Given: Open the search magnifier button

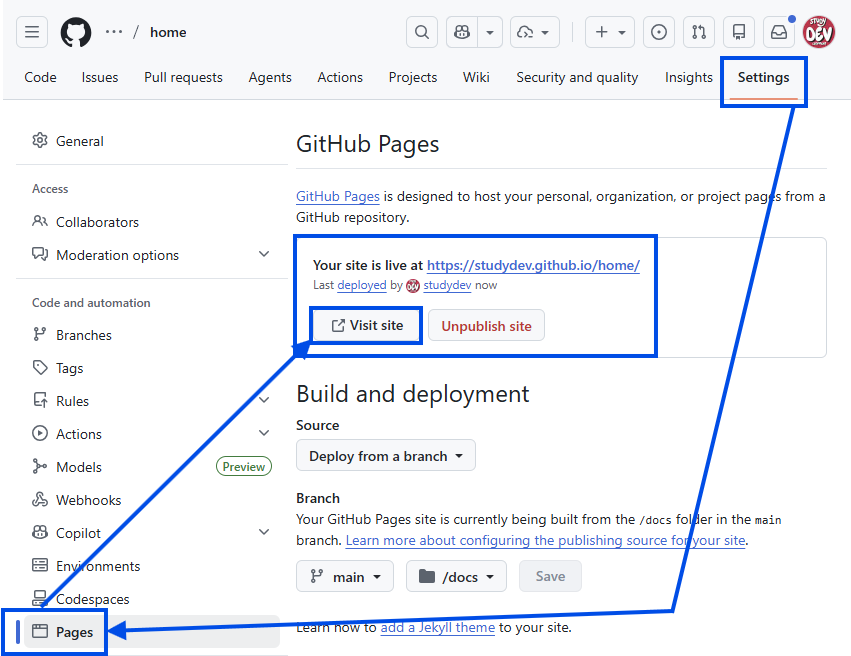Looking at the screenshot, I should click(x=422, y=32).
